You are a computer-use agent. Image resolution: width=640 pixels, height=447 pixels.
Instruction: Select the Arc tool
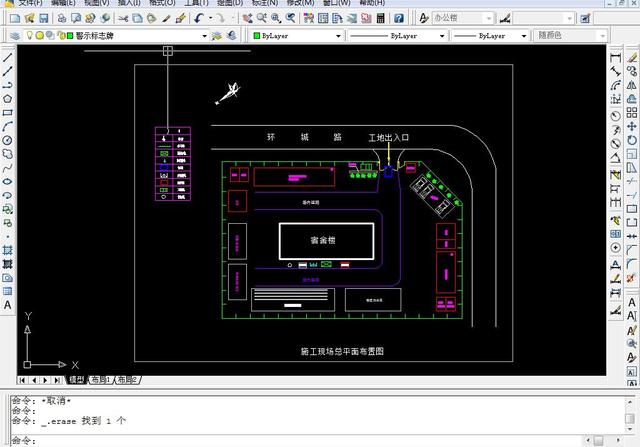point(7,127)
